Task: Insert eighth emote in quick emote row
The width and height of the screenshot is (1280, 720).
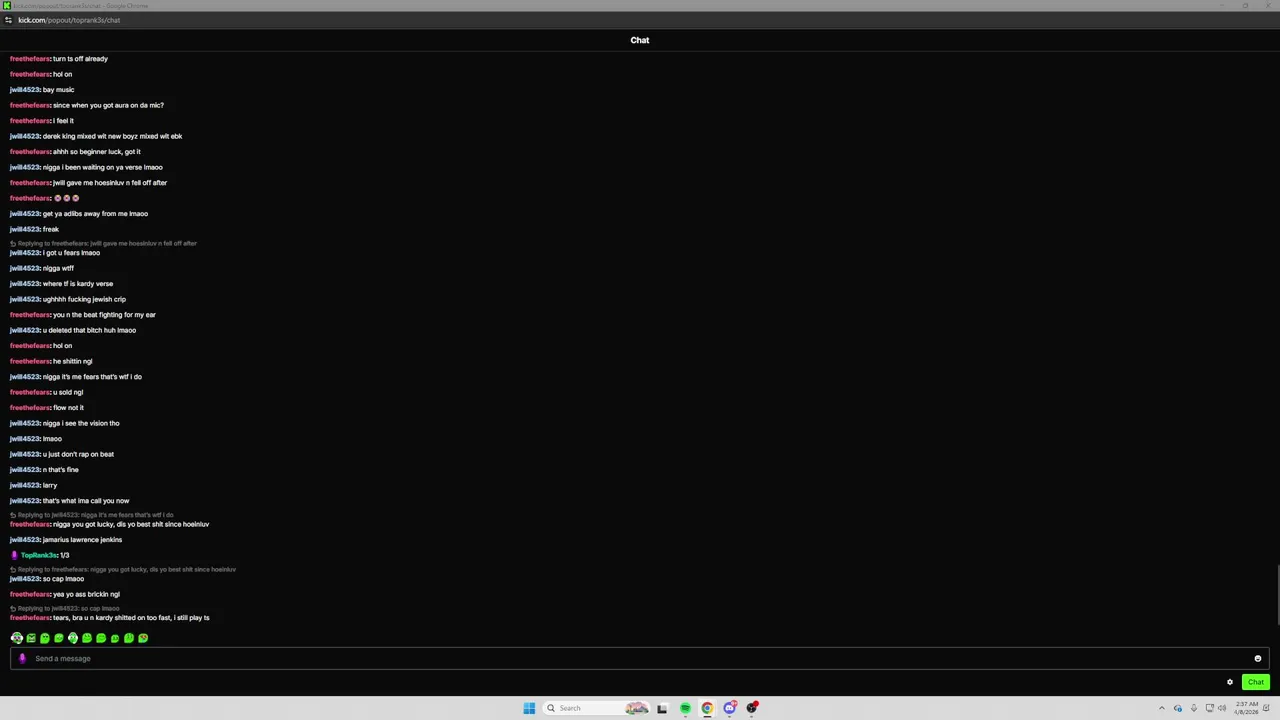Action: click(115, 638)
